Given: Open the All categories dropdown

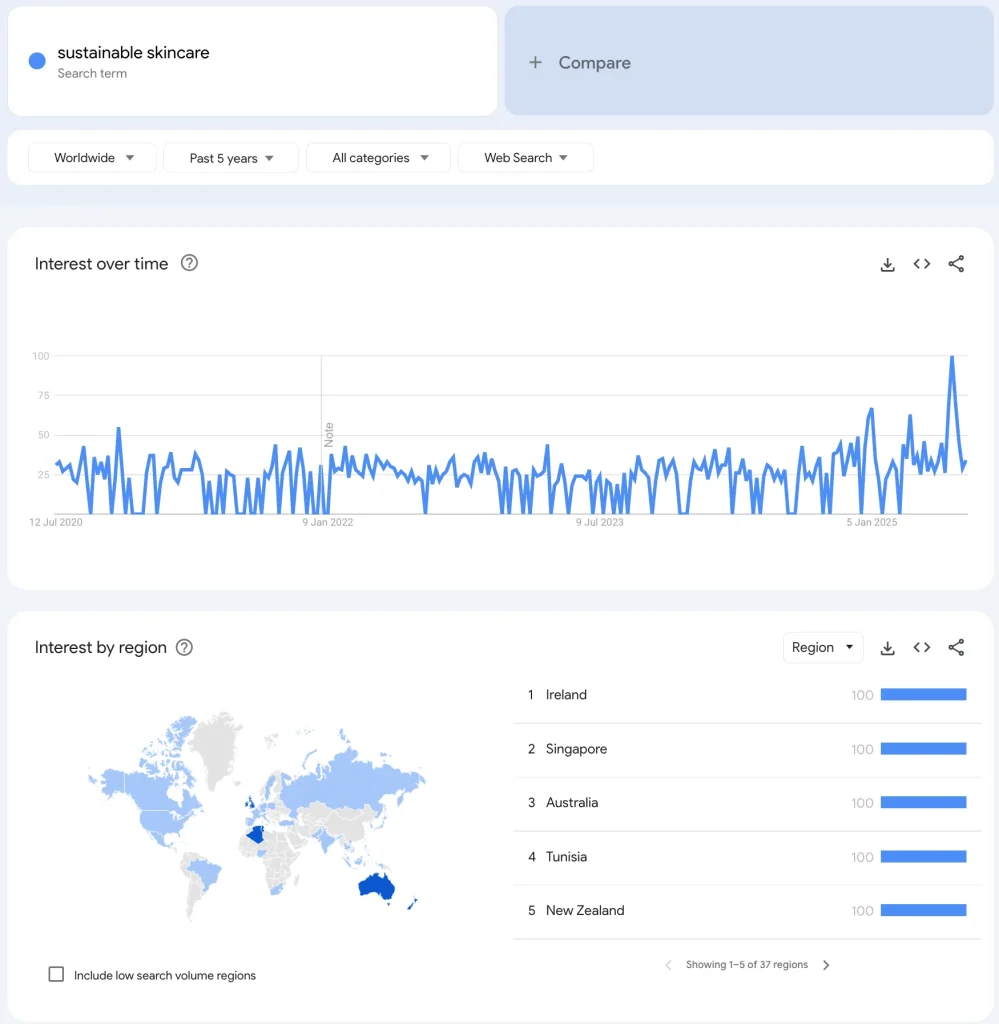Looking at the screenshot, I should pyautogui.click(x=380, y=158).
